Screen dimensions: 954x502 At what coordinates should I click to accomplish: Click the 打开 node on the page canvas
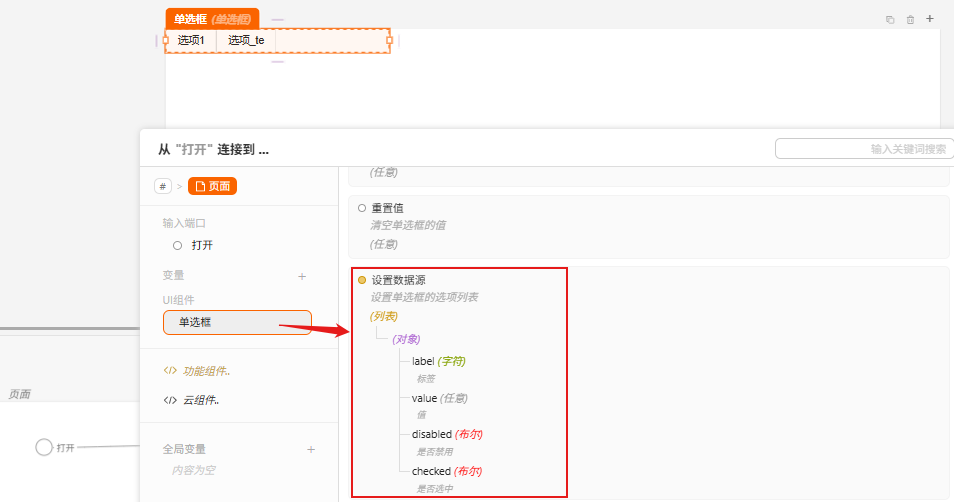pos(44,447)
